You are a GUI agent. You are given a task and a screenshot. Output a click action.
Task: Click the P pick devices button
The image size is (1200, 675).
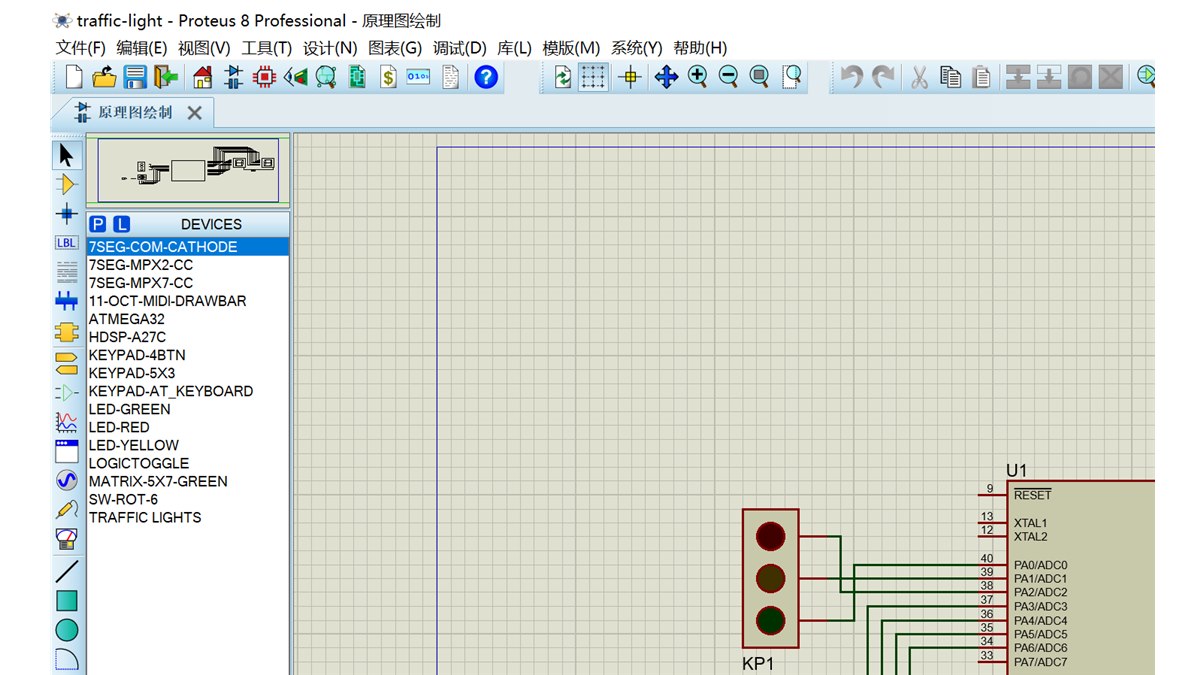point(98,224)
